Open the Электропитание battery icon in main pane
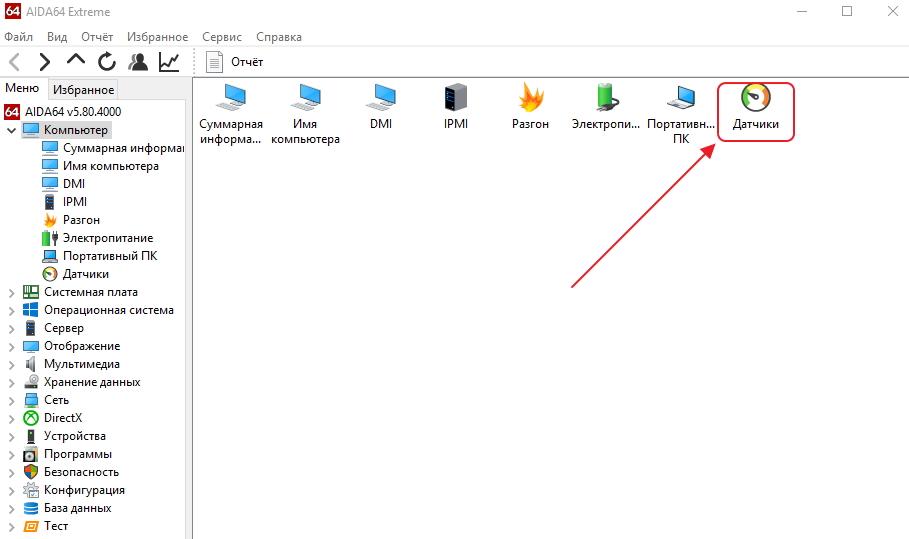909x539 pixels. [606, 107]
